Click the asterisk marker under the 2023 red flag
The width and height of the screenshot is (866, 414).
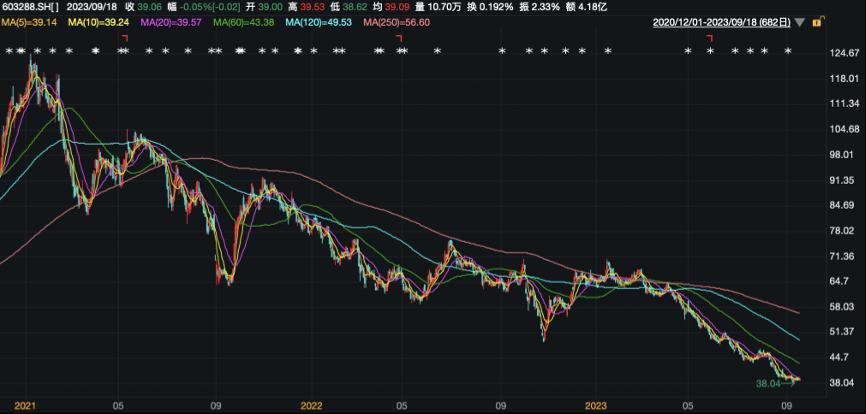point(711,51)
